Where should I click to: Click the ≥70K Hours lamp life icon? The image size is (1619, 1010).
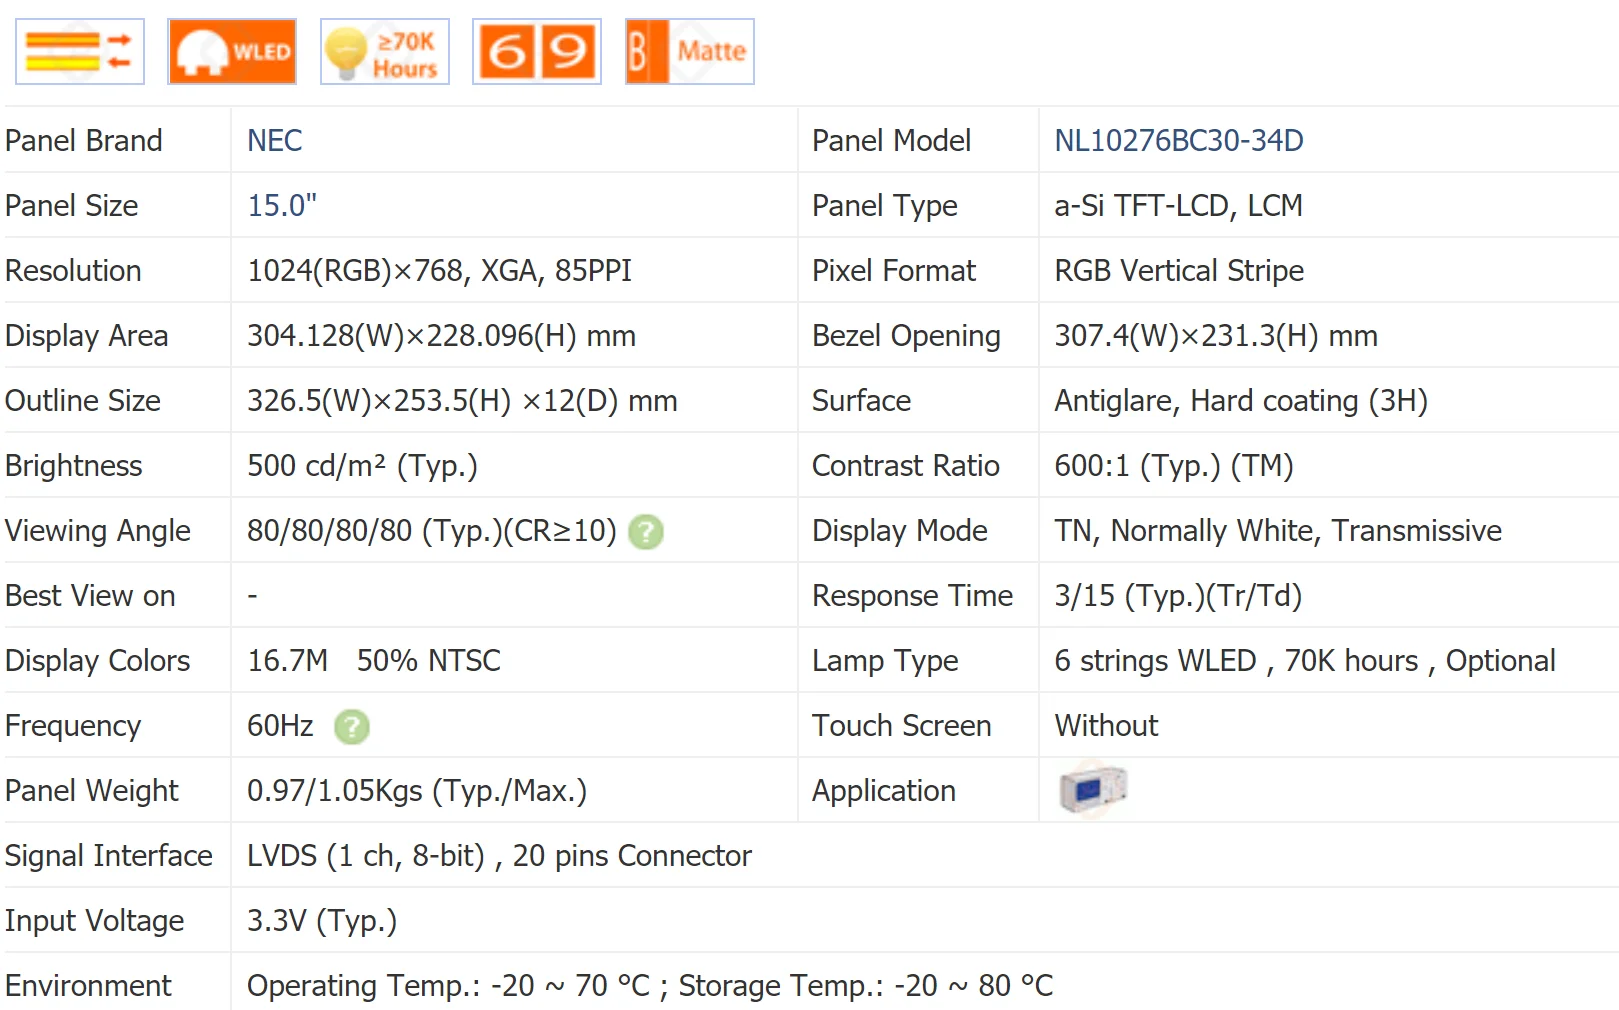[385, 51]
